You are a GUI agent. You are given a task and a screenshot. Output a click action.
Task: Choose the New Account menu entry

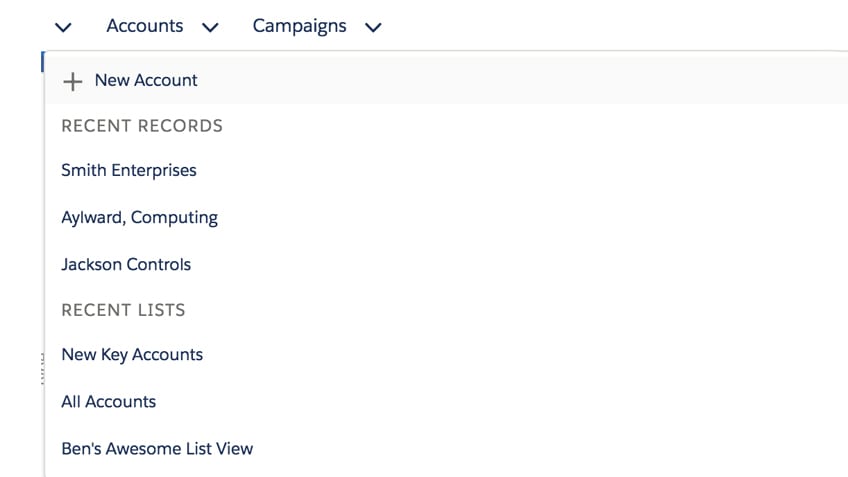click(x=146, y=80)
